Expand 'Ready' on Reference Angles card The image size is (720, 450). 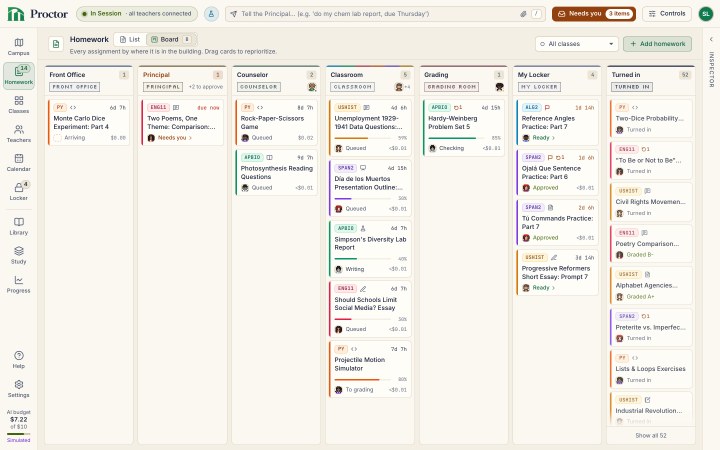tap(544, 138)
